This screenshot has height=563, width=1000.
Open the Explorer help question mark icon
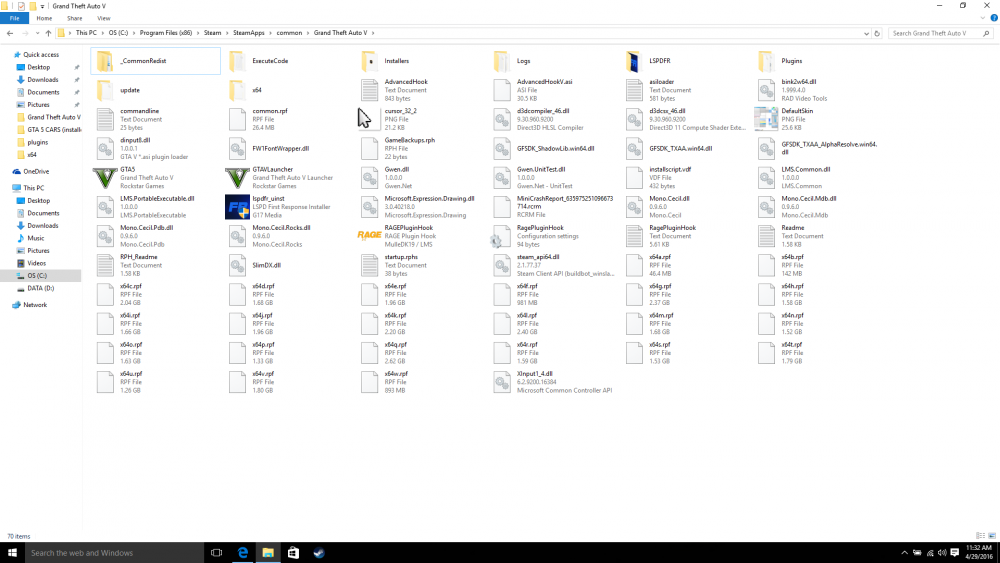pyautogui.click(x=994, y=18)
